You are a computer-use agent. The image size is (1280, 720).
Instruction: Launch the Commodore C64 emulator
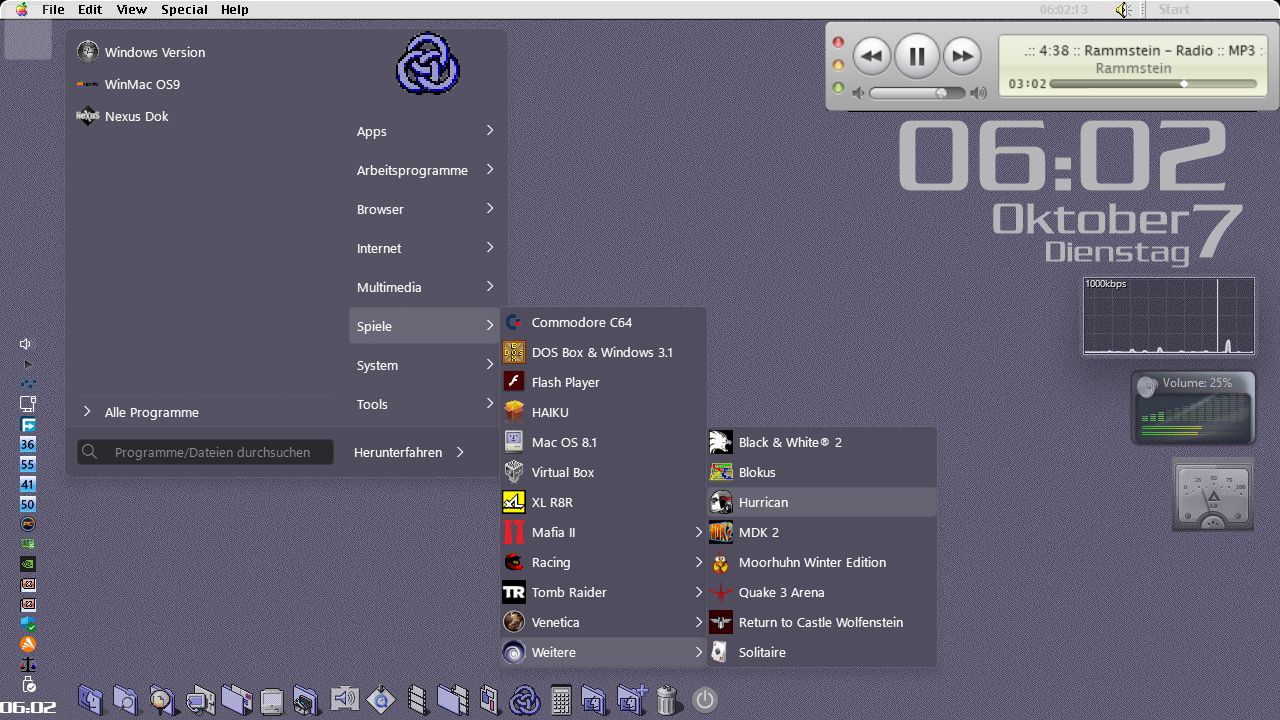tap(604, 322)
